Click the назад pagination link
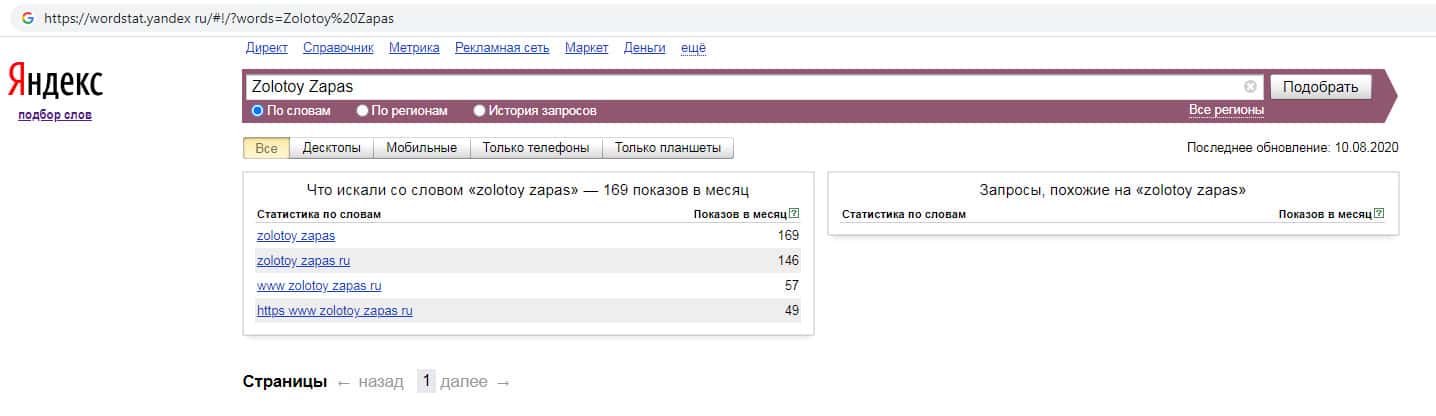 point(381,382)
